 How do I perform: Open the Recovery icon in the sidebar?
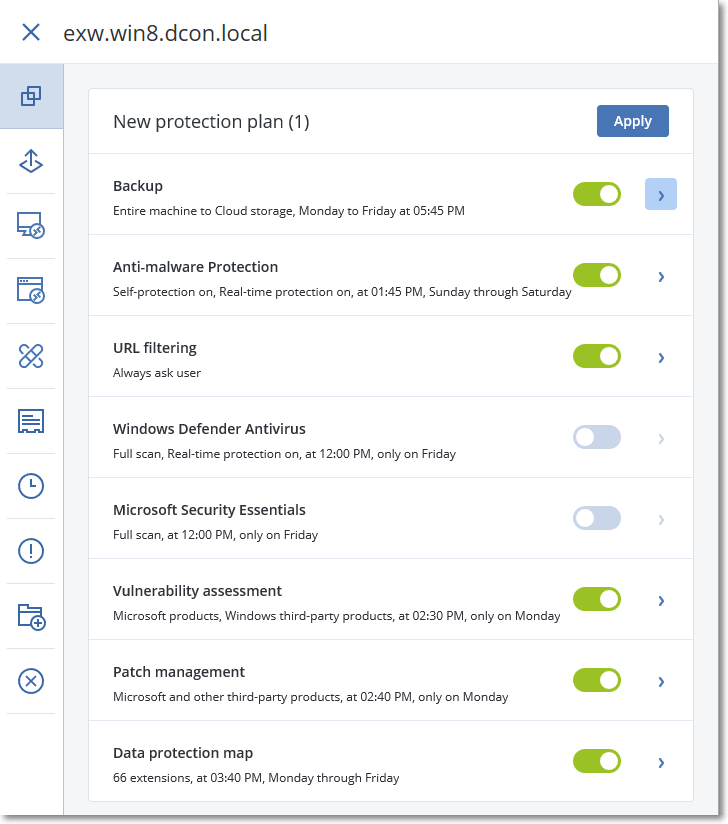click(x=31, y=161)
